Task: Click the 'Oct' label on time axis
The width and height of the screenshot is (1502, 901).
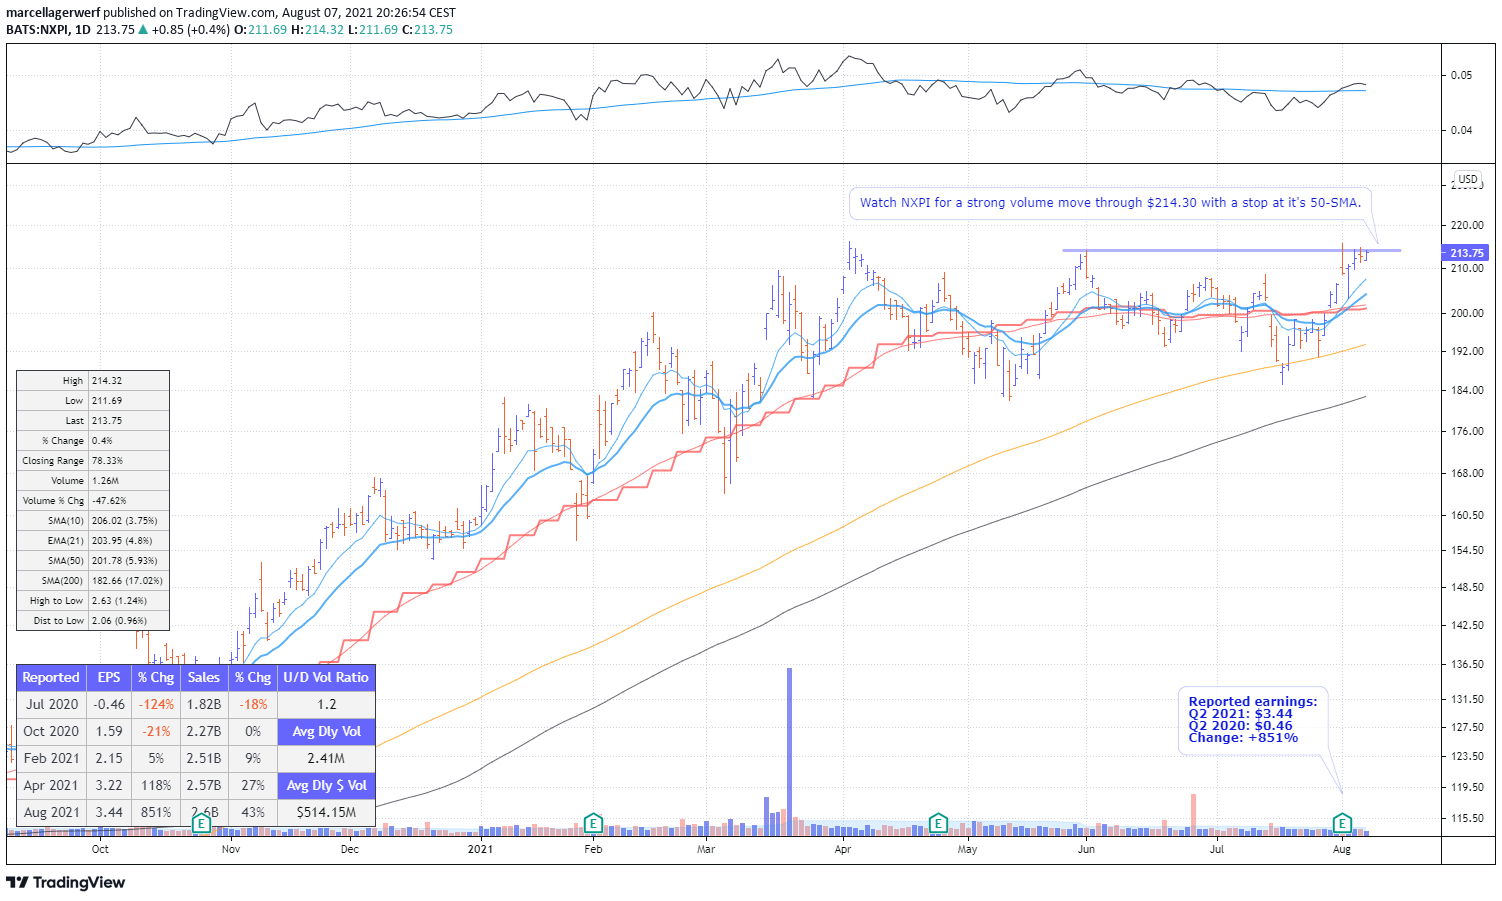Action: click(x=100, y=850)
